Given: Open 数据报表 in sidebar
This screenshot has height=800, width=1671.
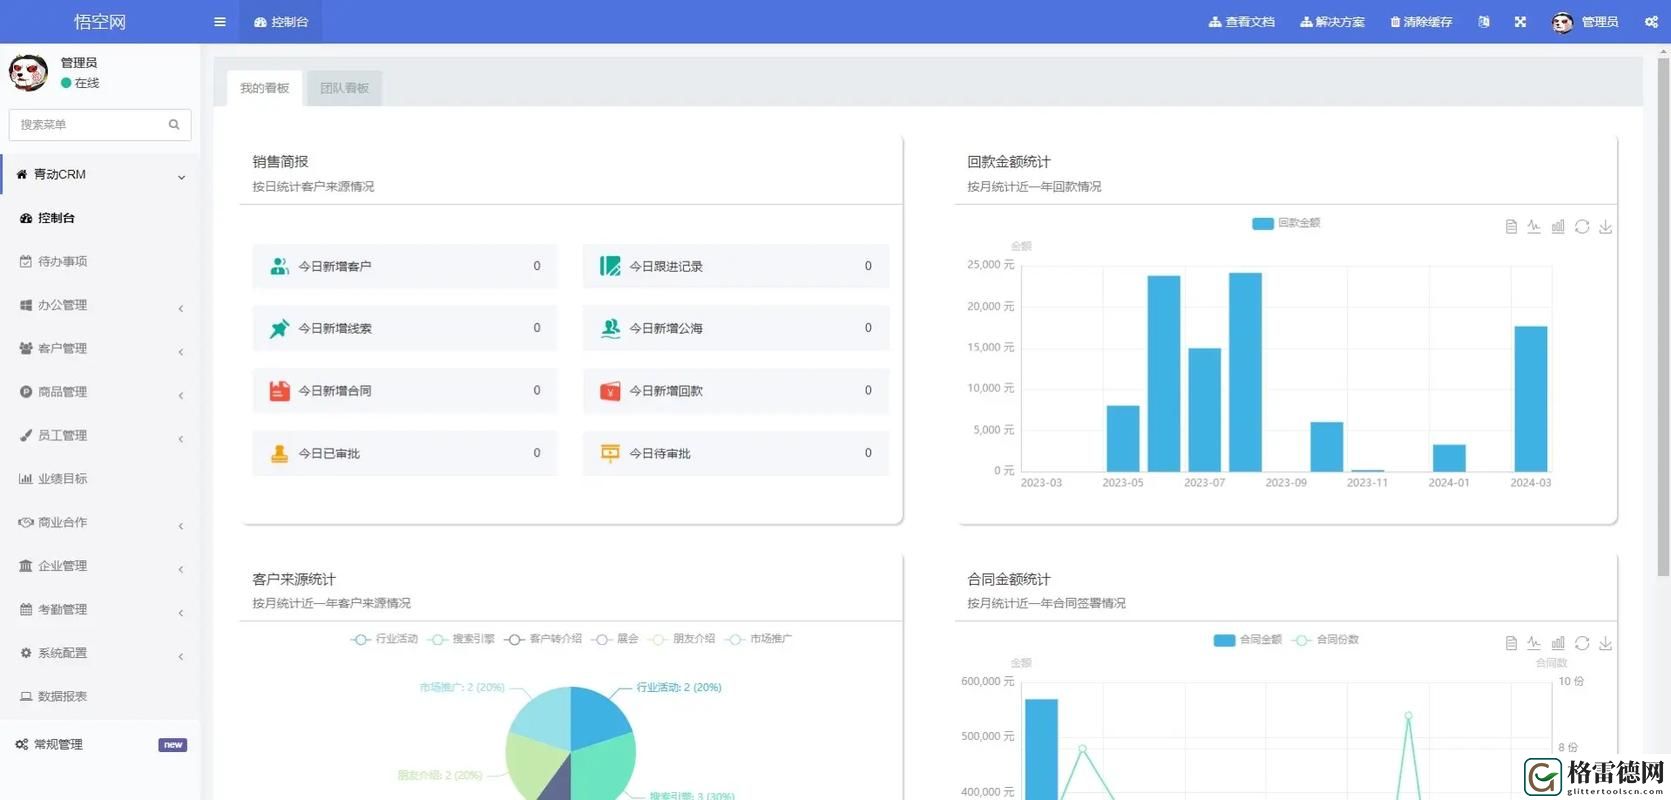Looking at the screenshot, I should pos(100,696).
